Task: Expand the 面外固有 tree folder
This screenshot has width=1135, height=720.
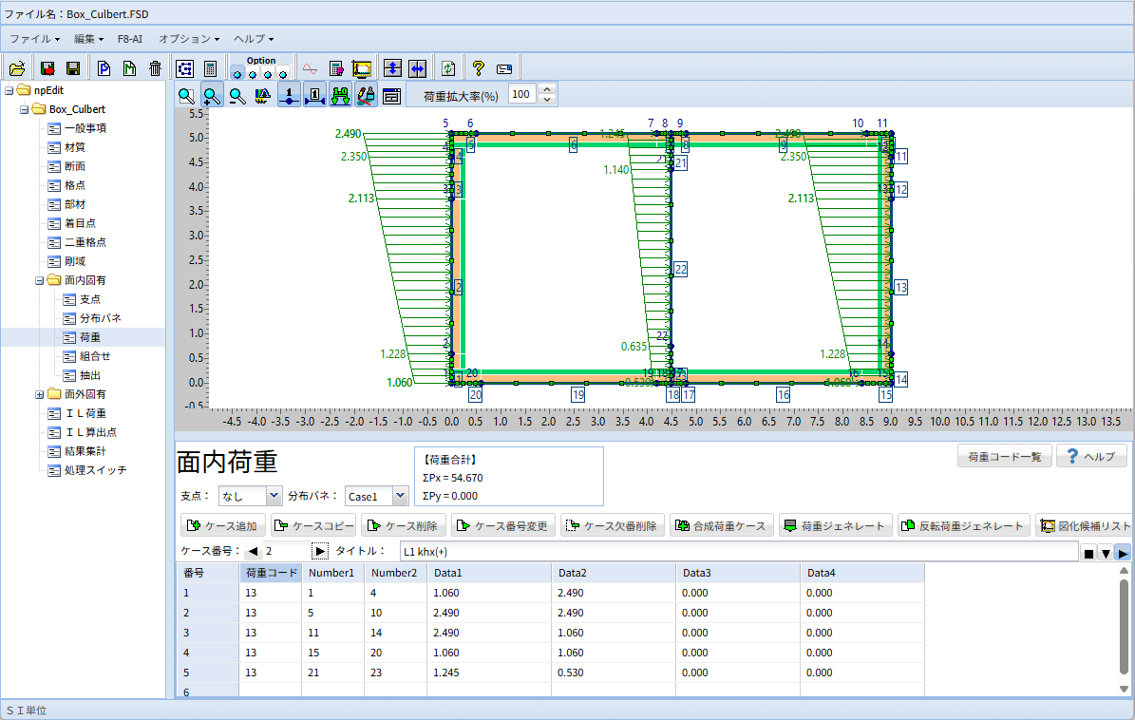Action: 40,394
